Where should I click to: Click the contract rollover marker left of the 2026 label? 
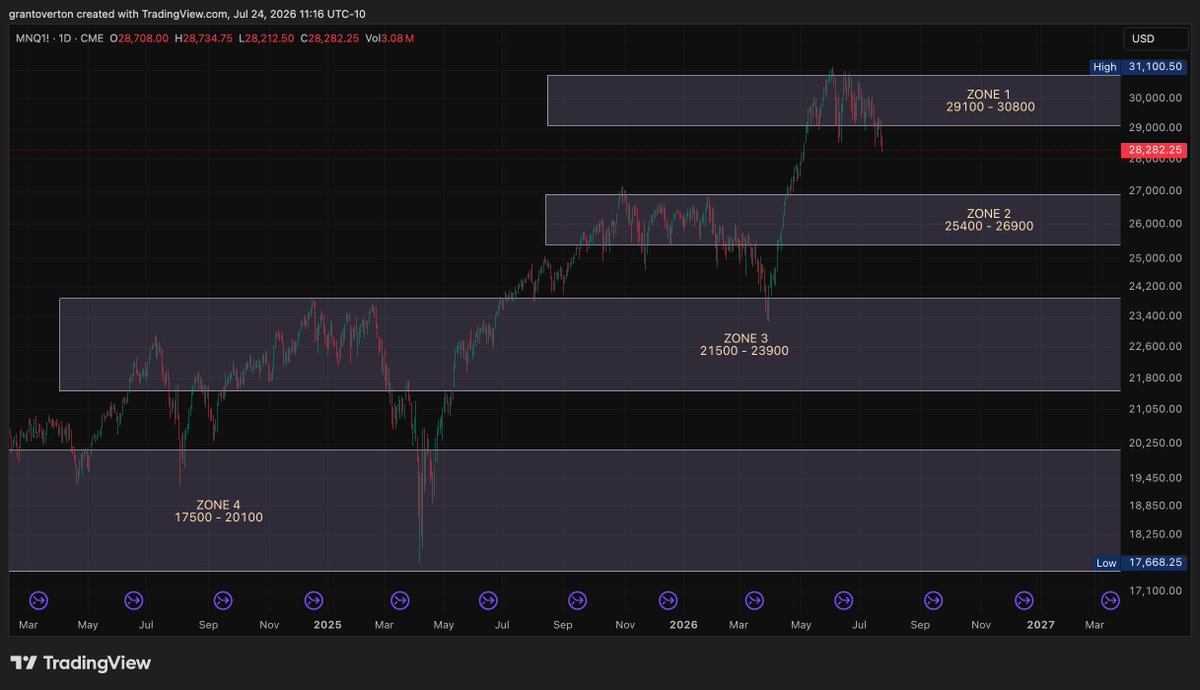coord(668,600)
